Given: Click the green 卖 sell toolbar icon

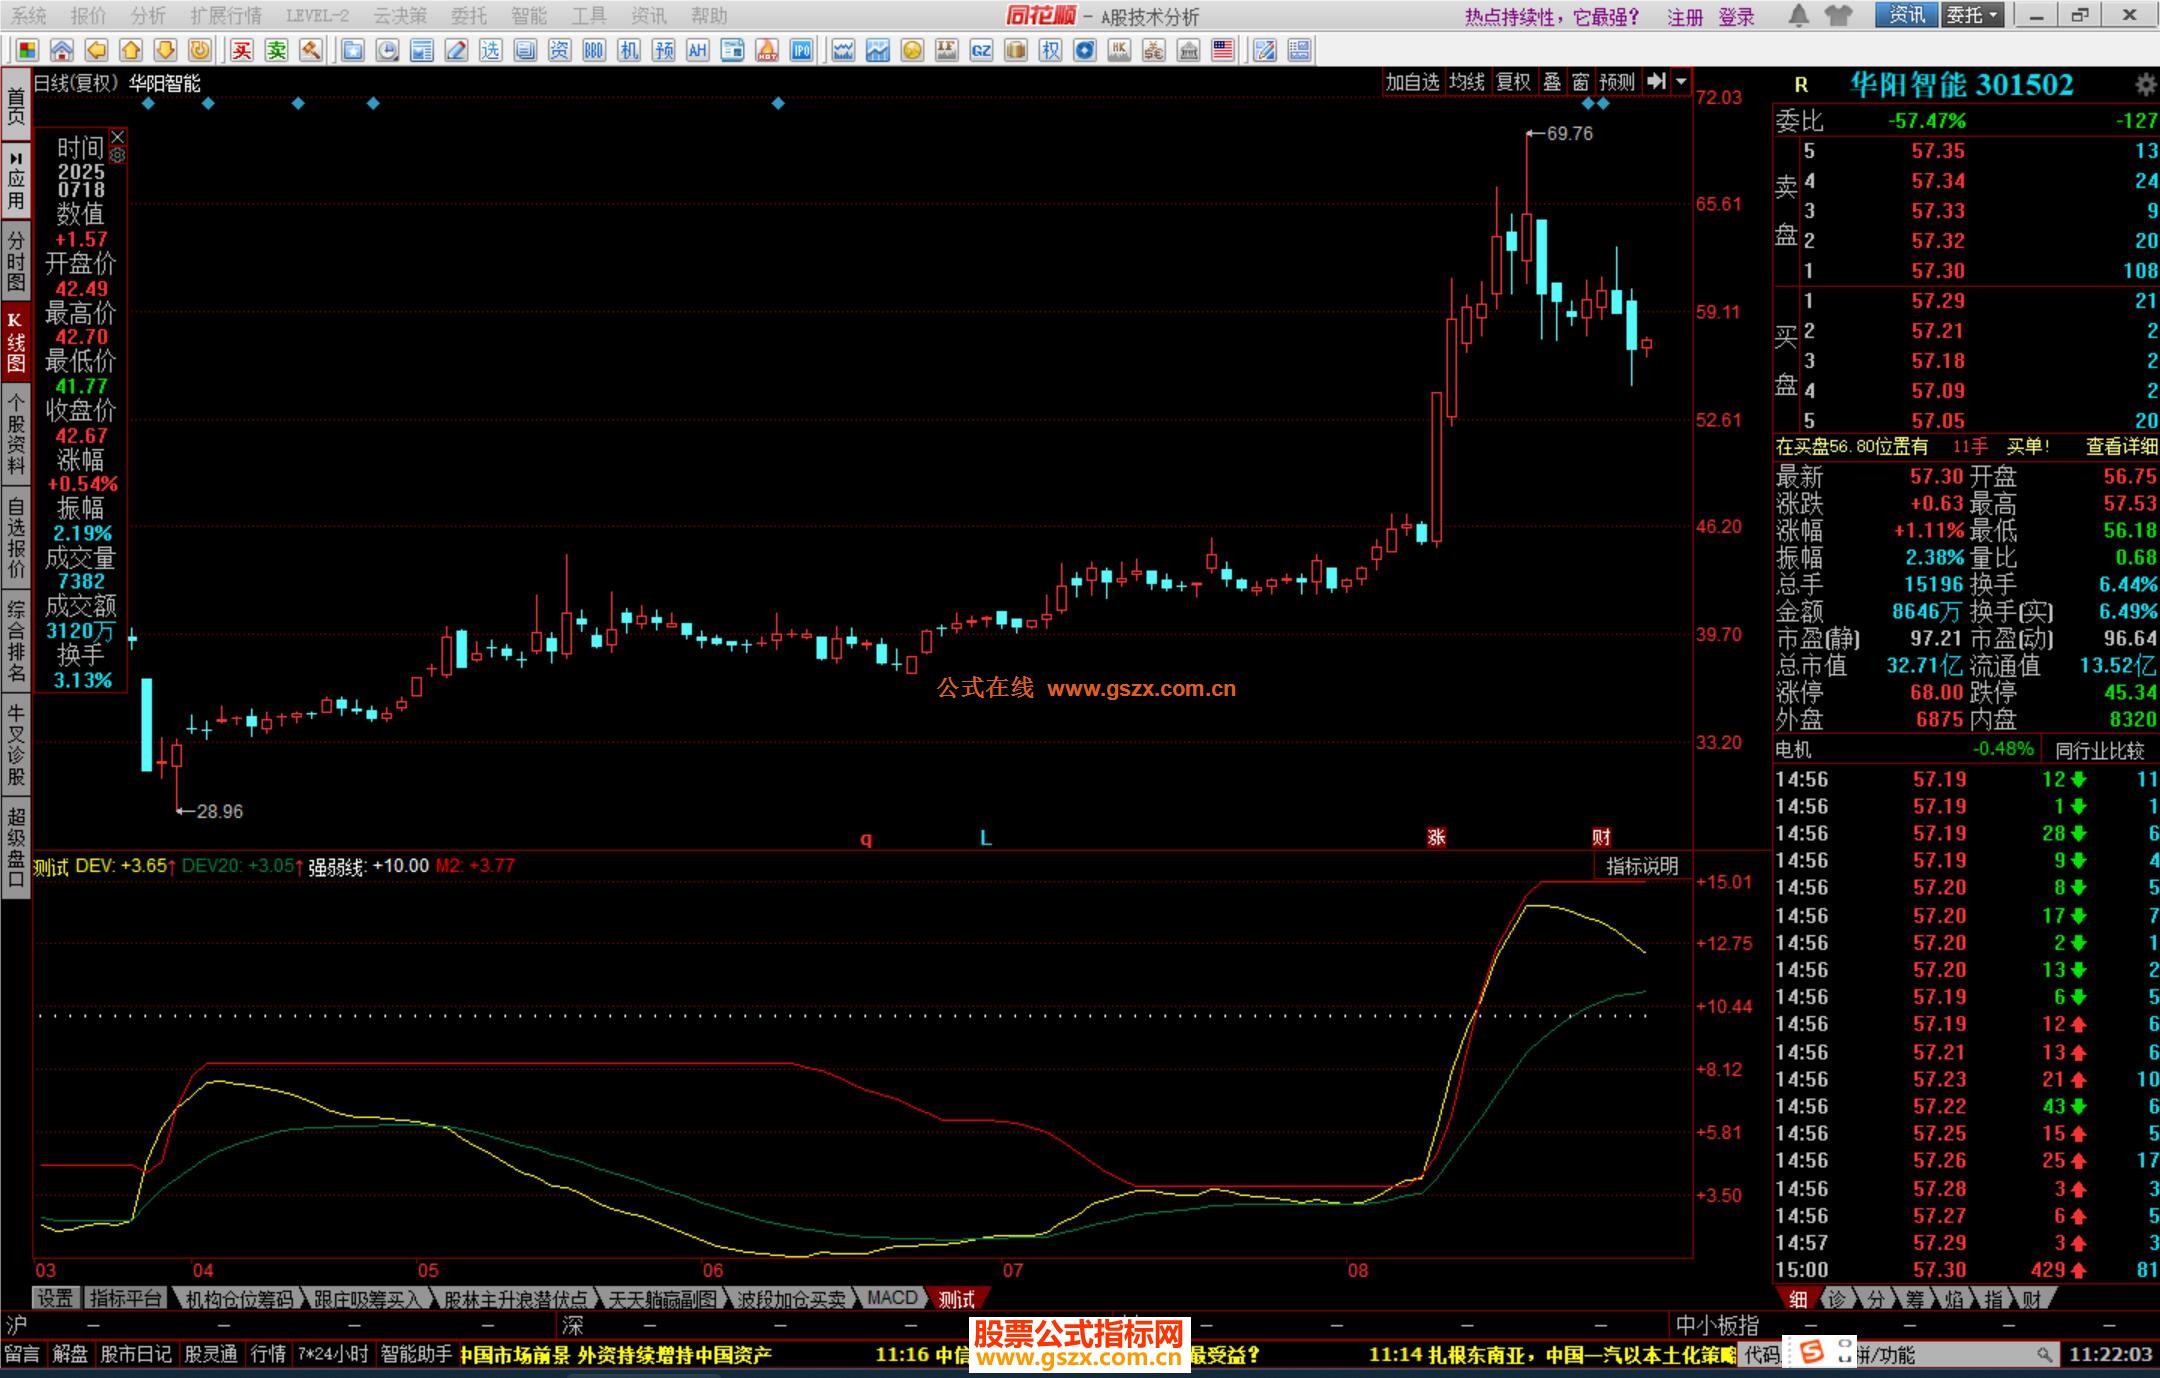Looking at the screenshot, I should [277, 50].
